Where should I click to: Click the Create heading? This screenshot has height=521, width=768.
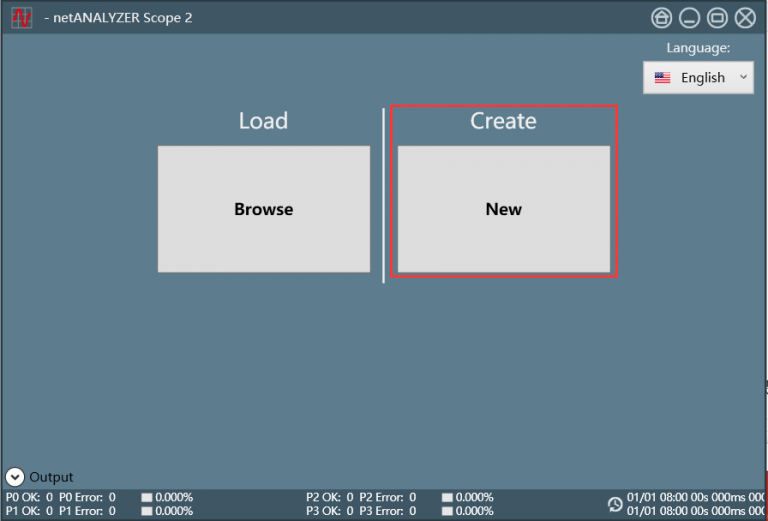pyautogui.click(x=503, y=121)
